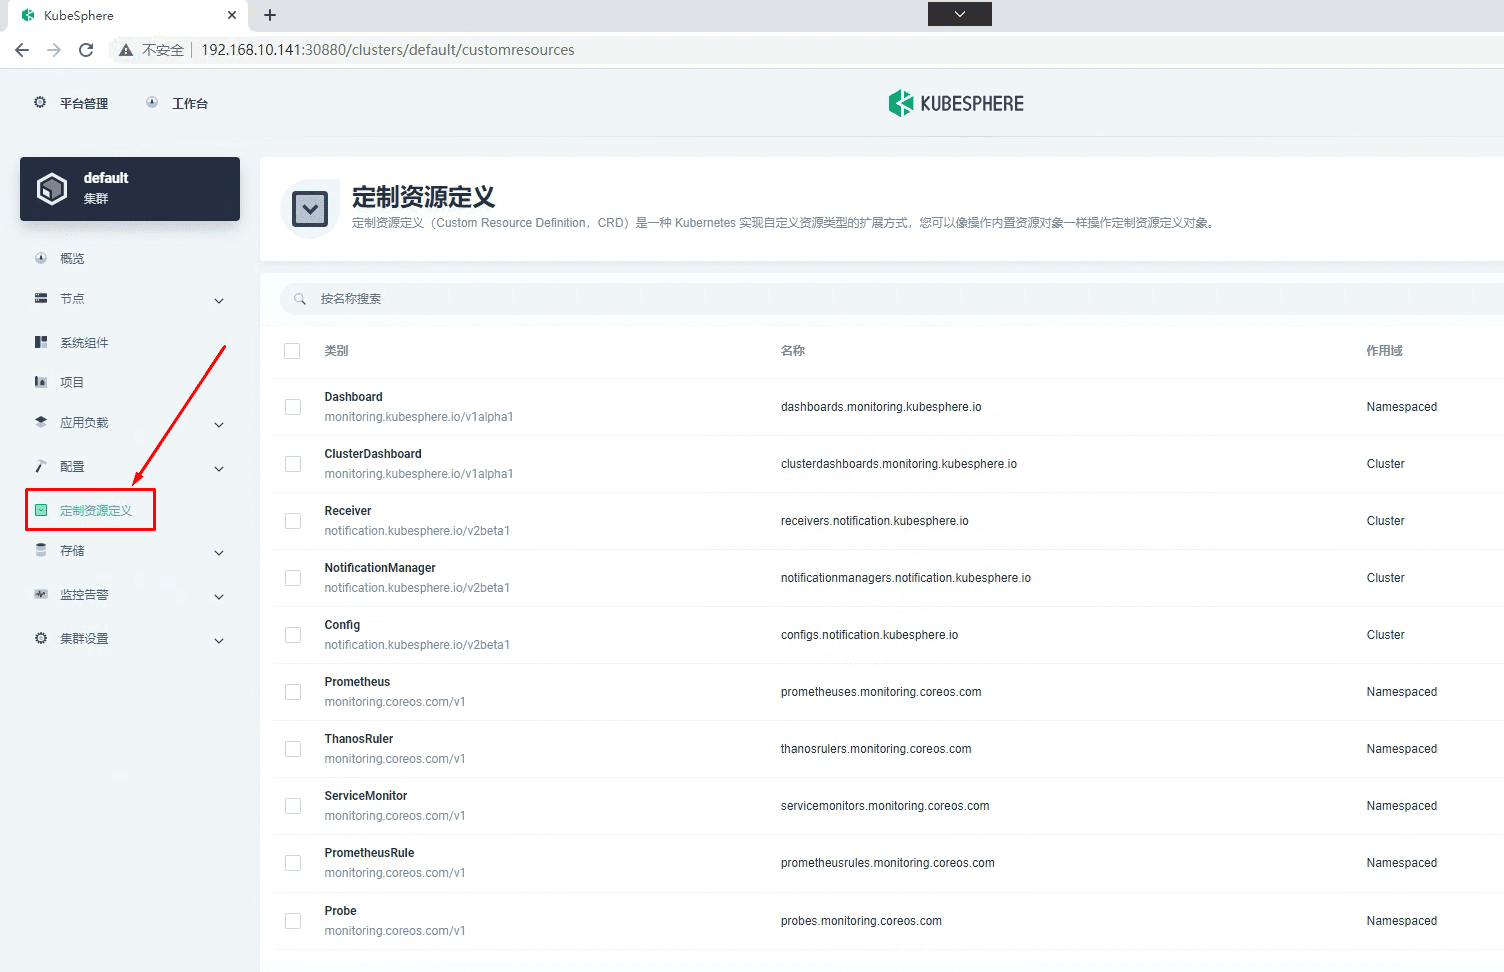Click the storage (存储) sidebar icon
The image size is (1504, 972).
tap(41, 550)
